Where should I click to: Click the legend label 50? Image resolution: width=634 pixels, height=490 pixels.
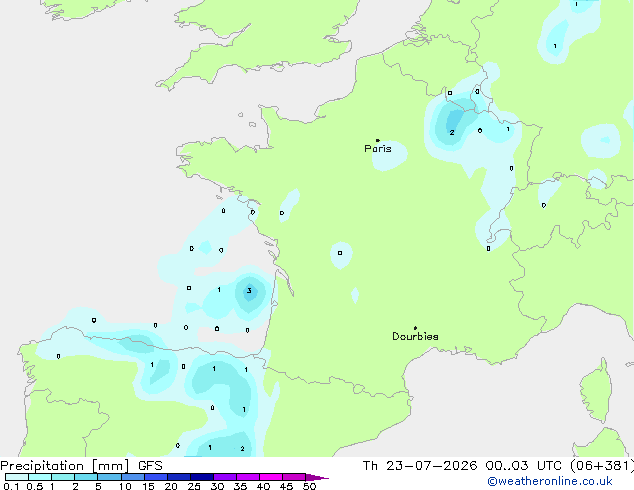pyautogui.click(x=309, y=486)
